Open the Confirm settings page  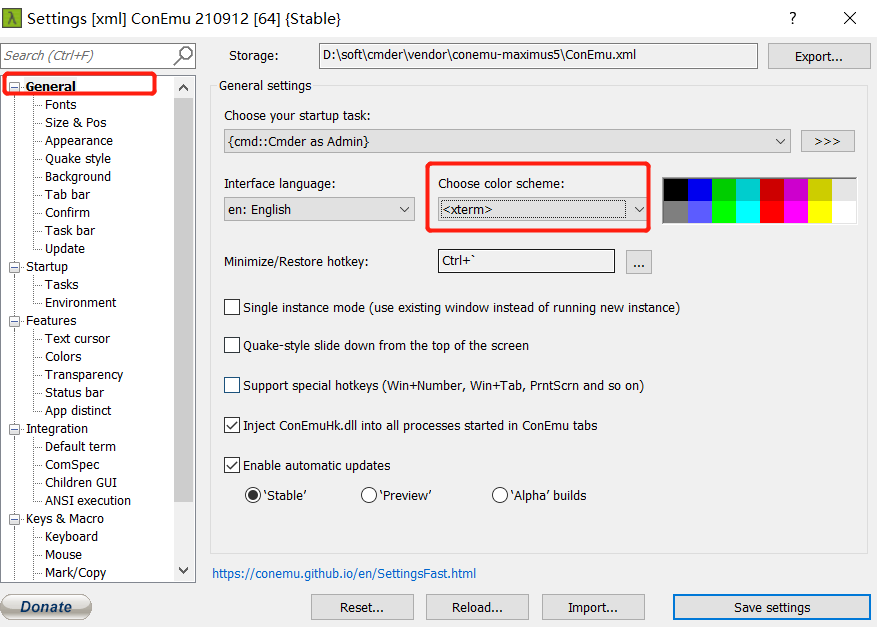pyautogui.click(x=67, y=213)
